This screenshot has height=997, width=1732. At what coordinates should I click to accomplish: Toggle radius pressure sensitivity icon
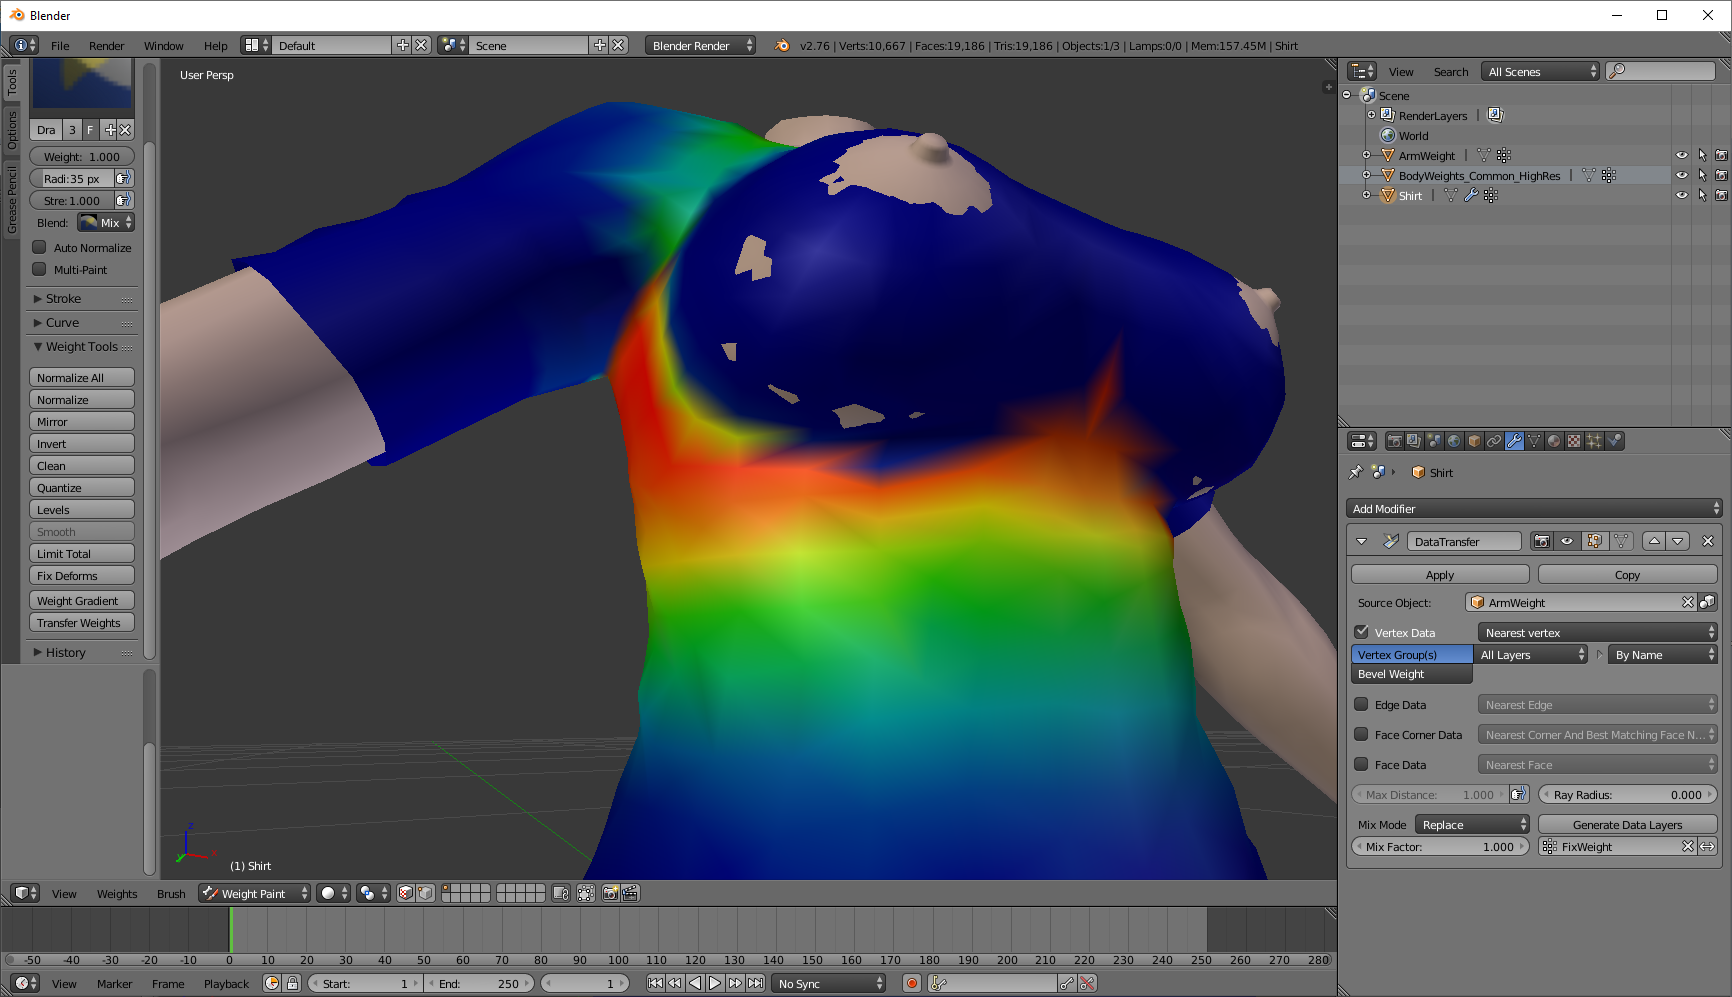[x=124, y=178]
